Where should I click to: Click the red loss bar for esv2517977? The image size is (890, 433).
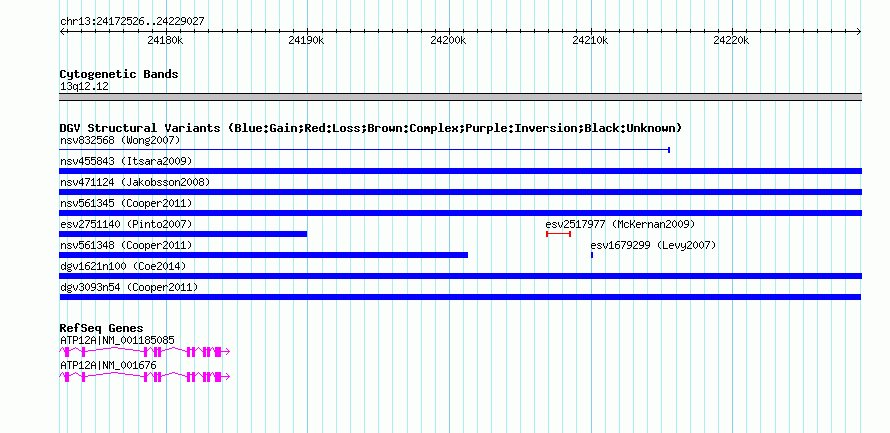(559, 234)
